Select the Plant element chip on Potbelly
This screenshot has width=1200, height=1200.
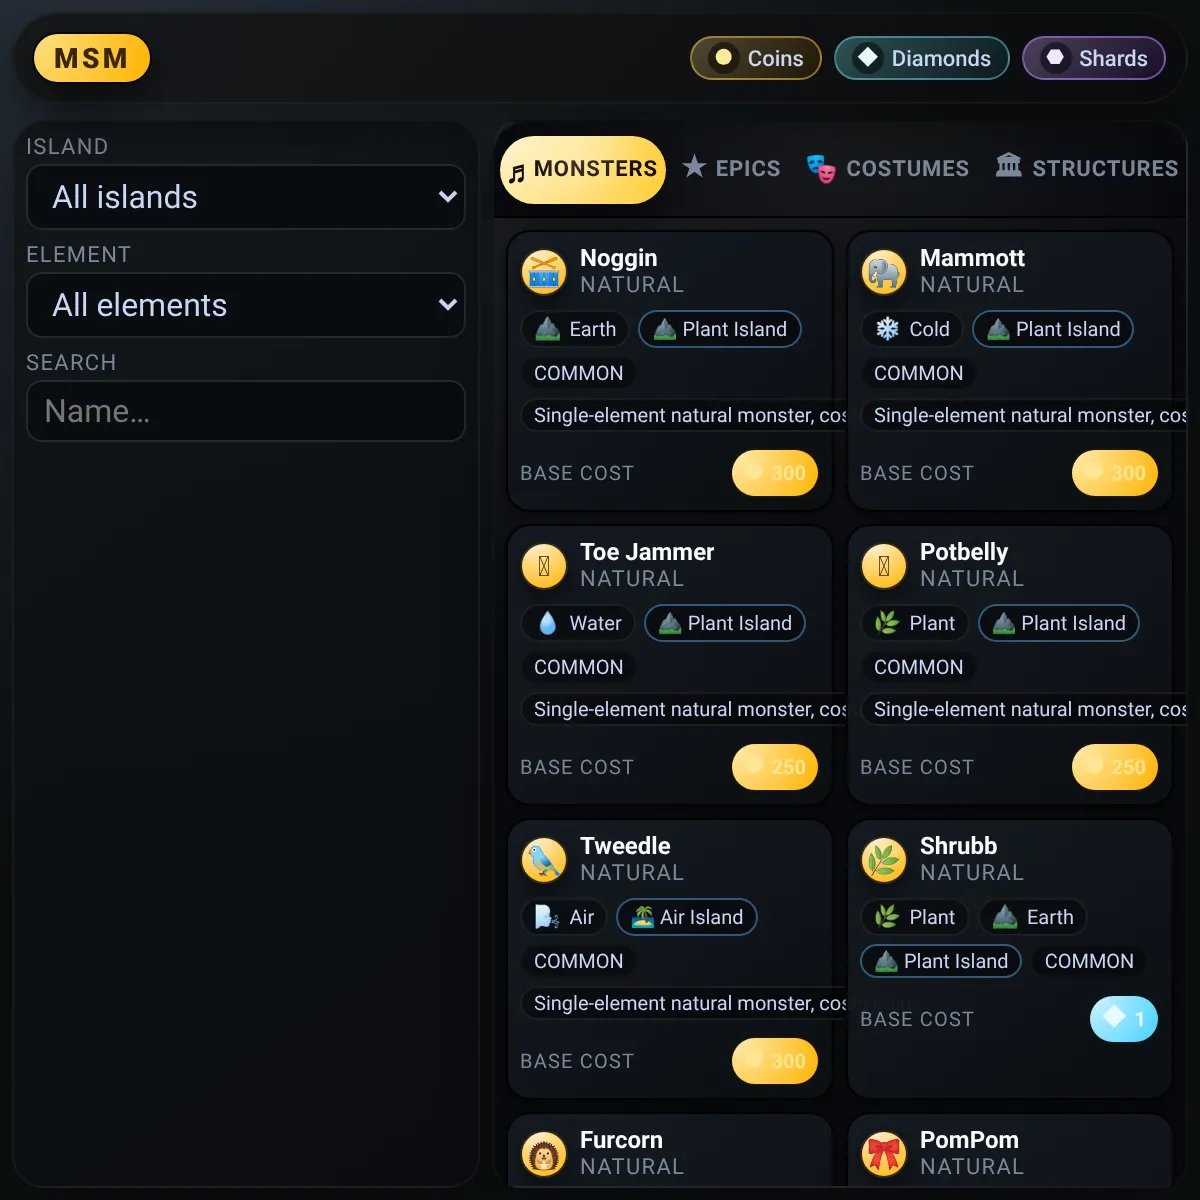click(x=915, y=623)
